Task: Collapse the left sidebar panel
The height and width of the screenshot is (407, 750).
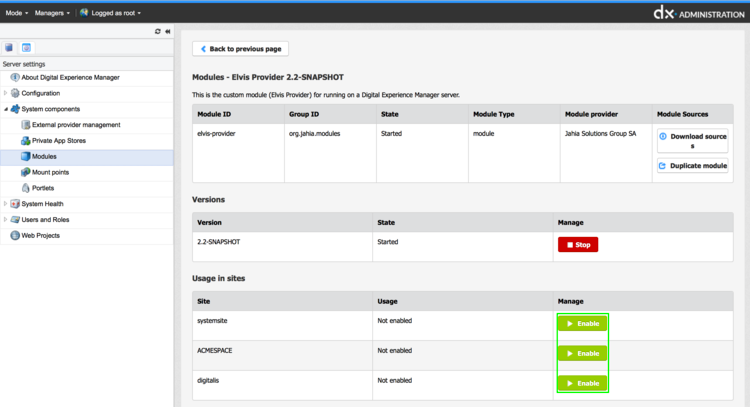Action: coord(168,31)
